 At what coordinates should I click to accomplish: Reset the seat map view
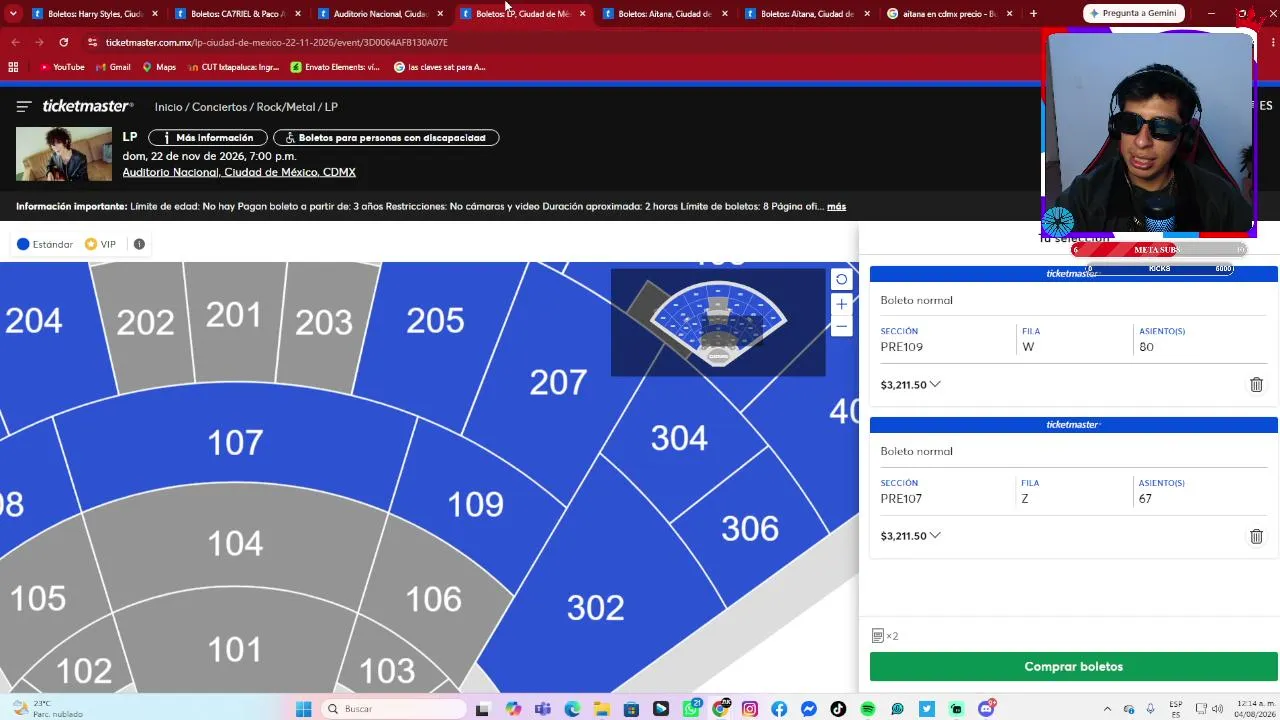tap(841, 280)
